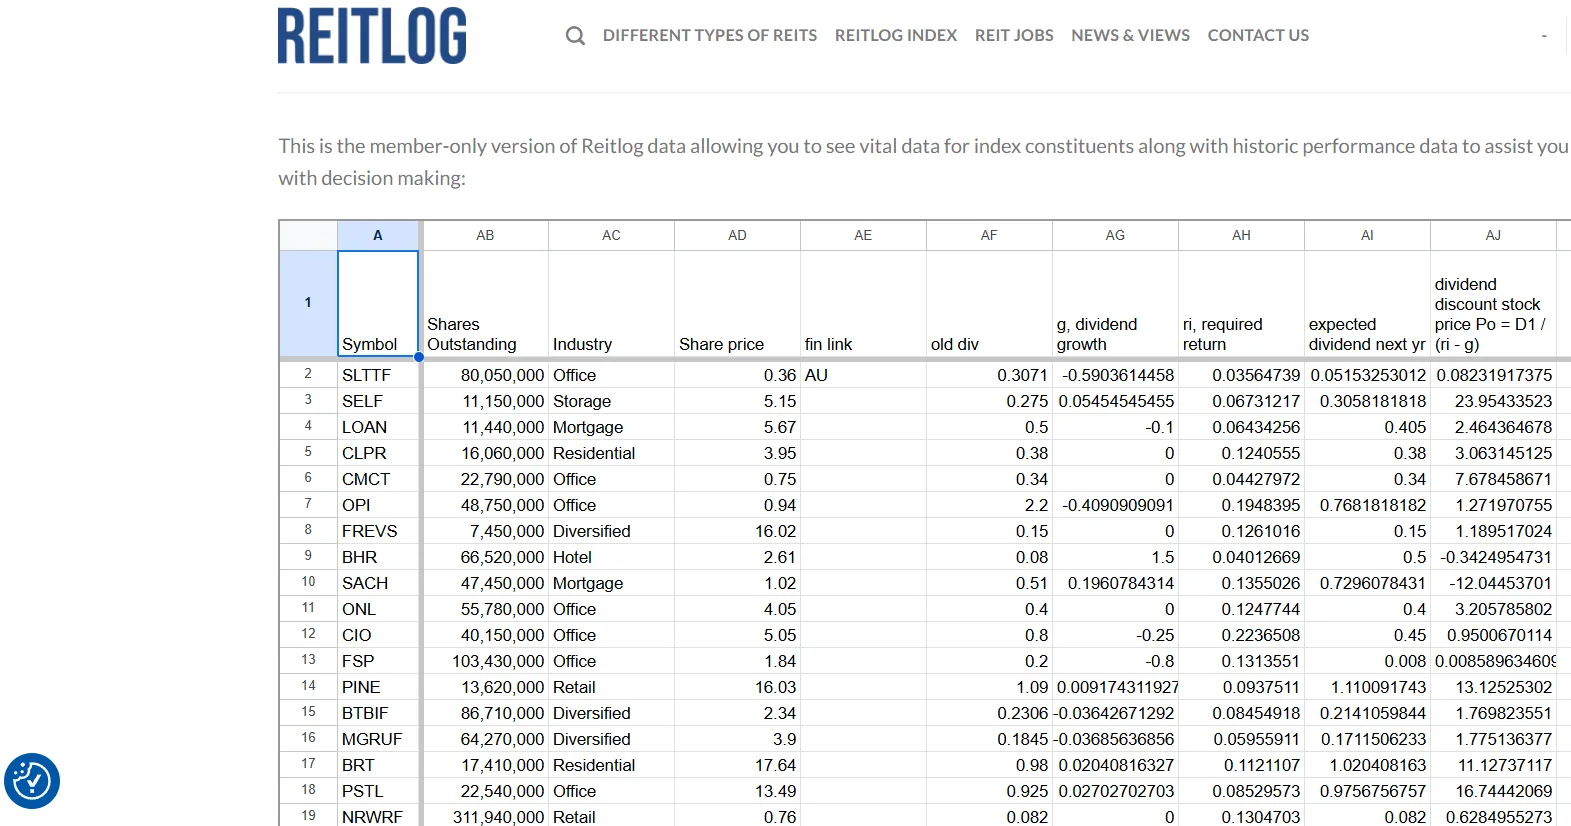
Task: Click the ri, required return header
Action: coord(1241,303)
